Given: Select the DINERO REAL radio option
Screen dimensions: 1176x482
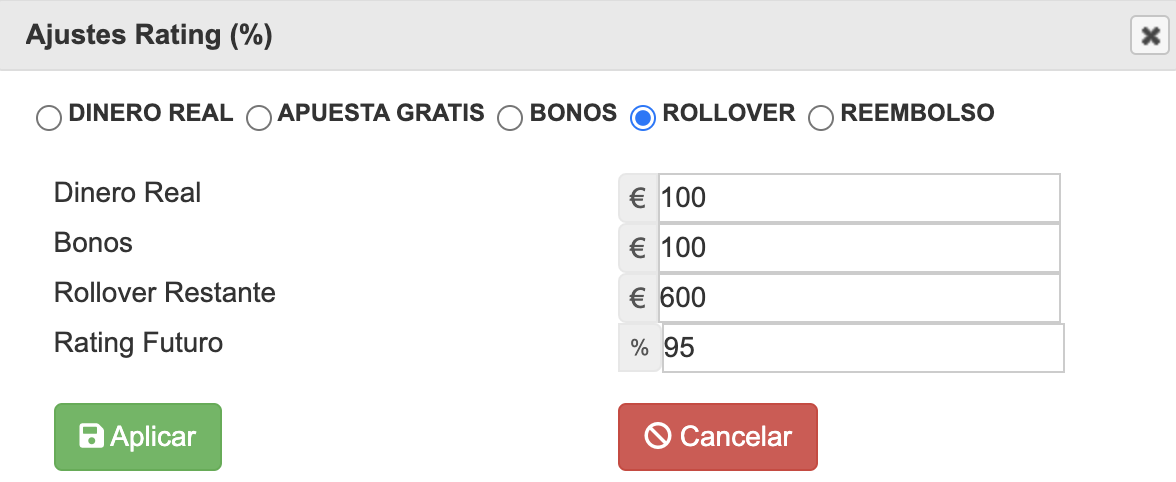Looking at the screenshot, I should 48,119.
